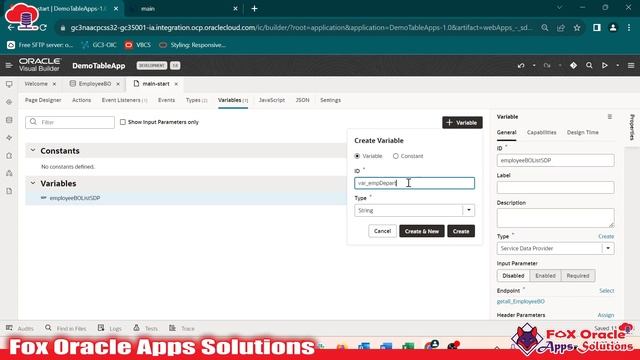This screenshot has height=360, width=640.
Task: Switch to Actions tab
Action: (81, 100)
